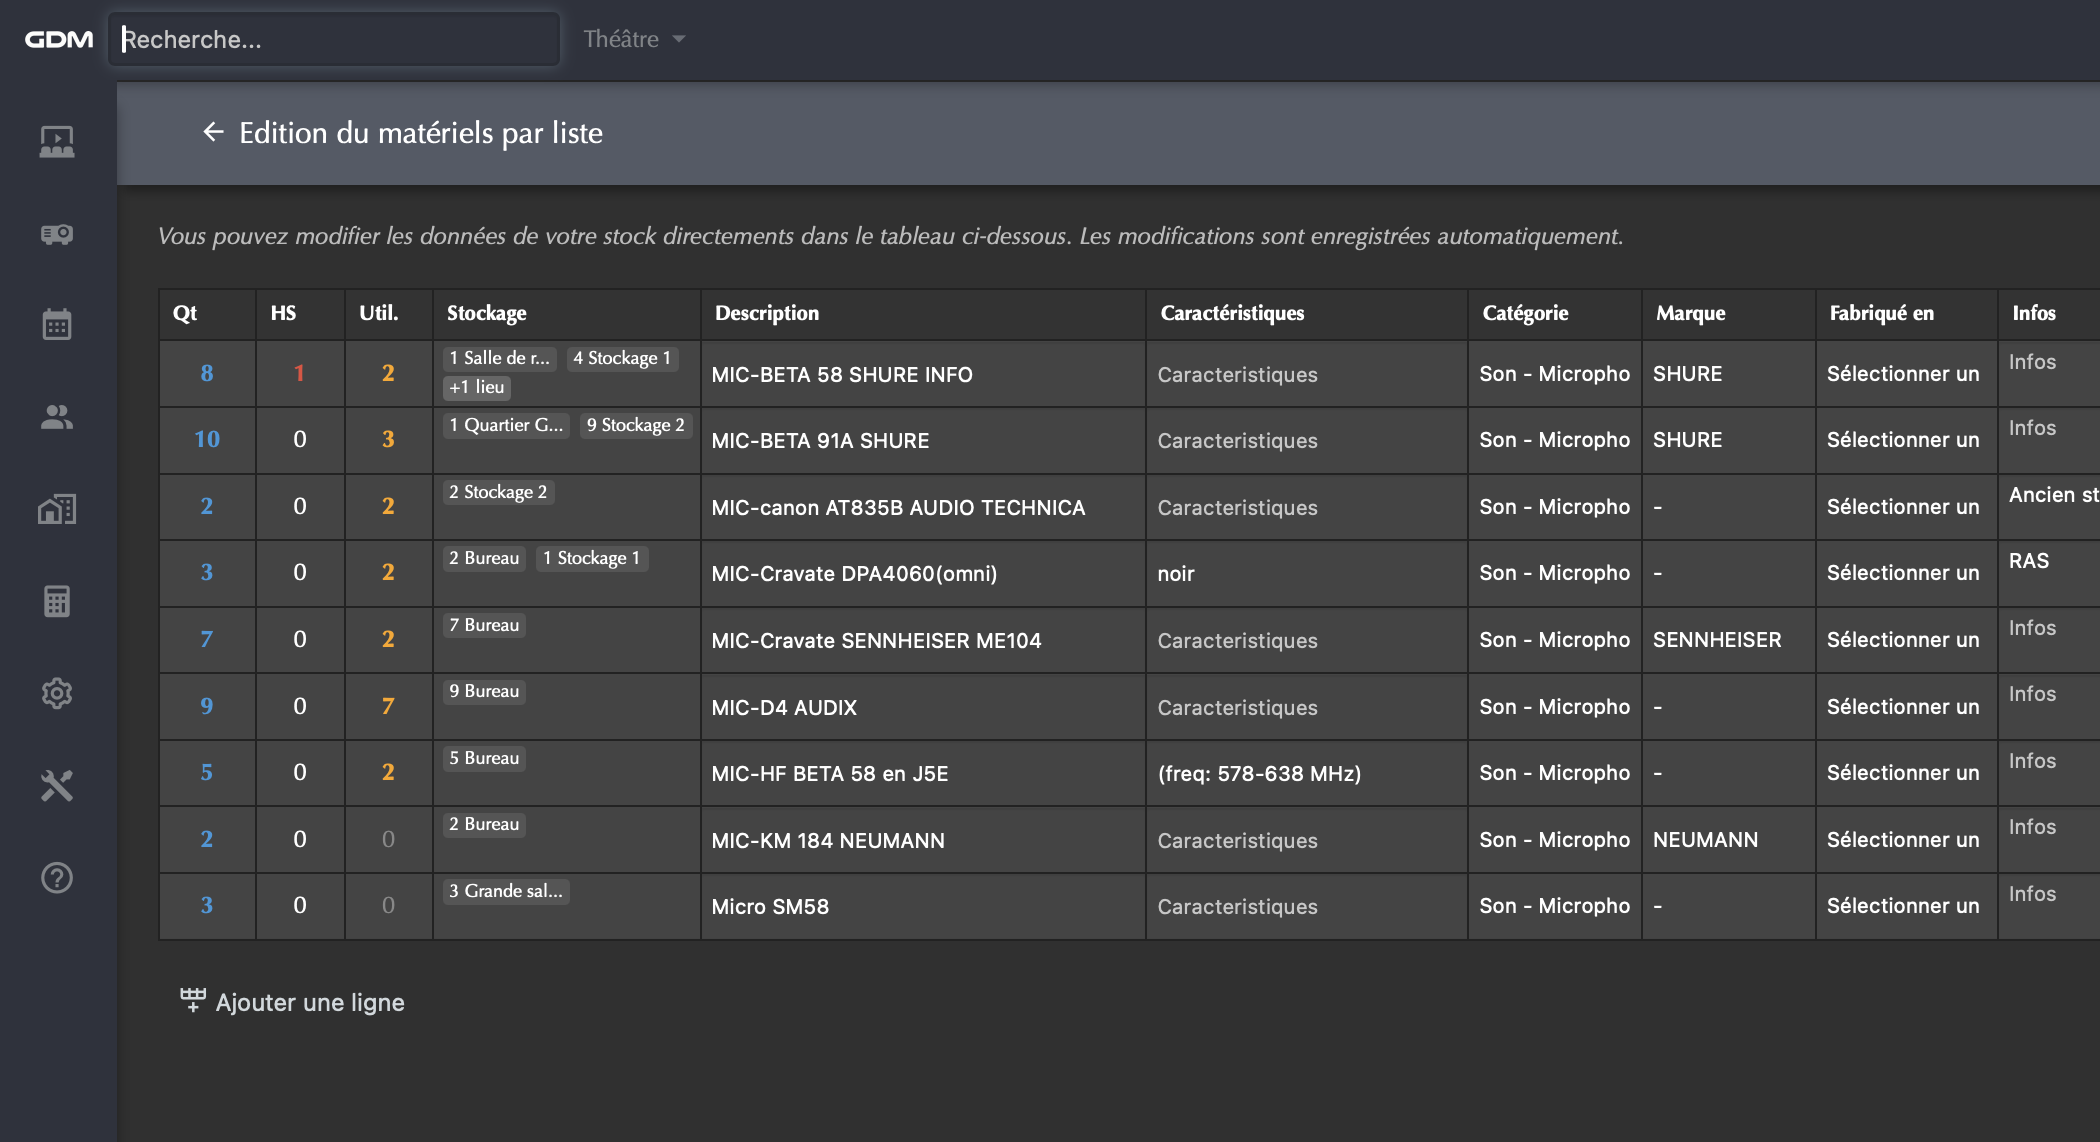Image resolution: width=2100 pixels, height=1142 pixels.
Task: Open the Théâtre dropdown
Action: [634, 39]
